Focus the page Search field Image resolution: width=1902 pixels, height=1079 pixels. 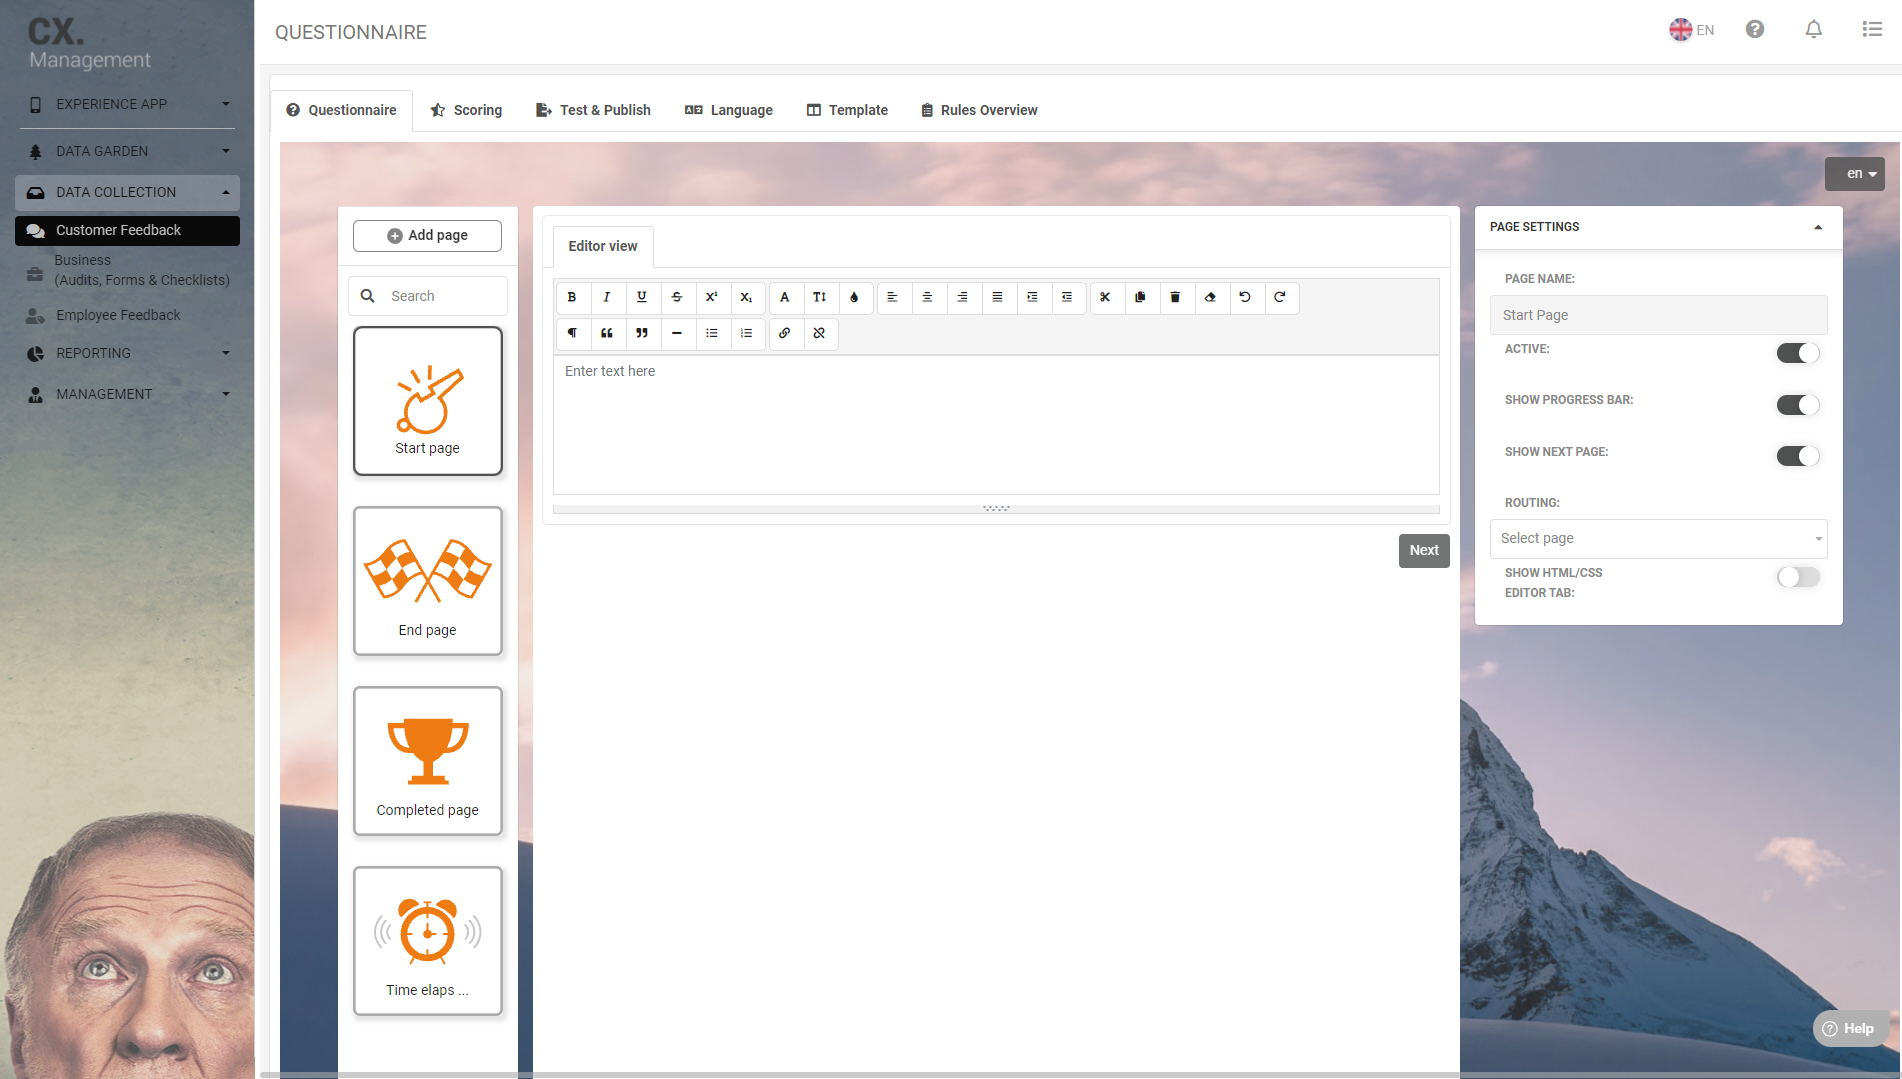tap(427, 296)
